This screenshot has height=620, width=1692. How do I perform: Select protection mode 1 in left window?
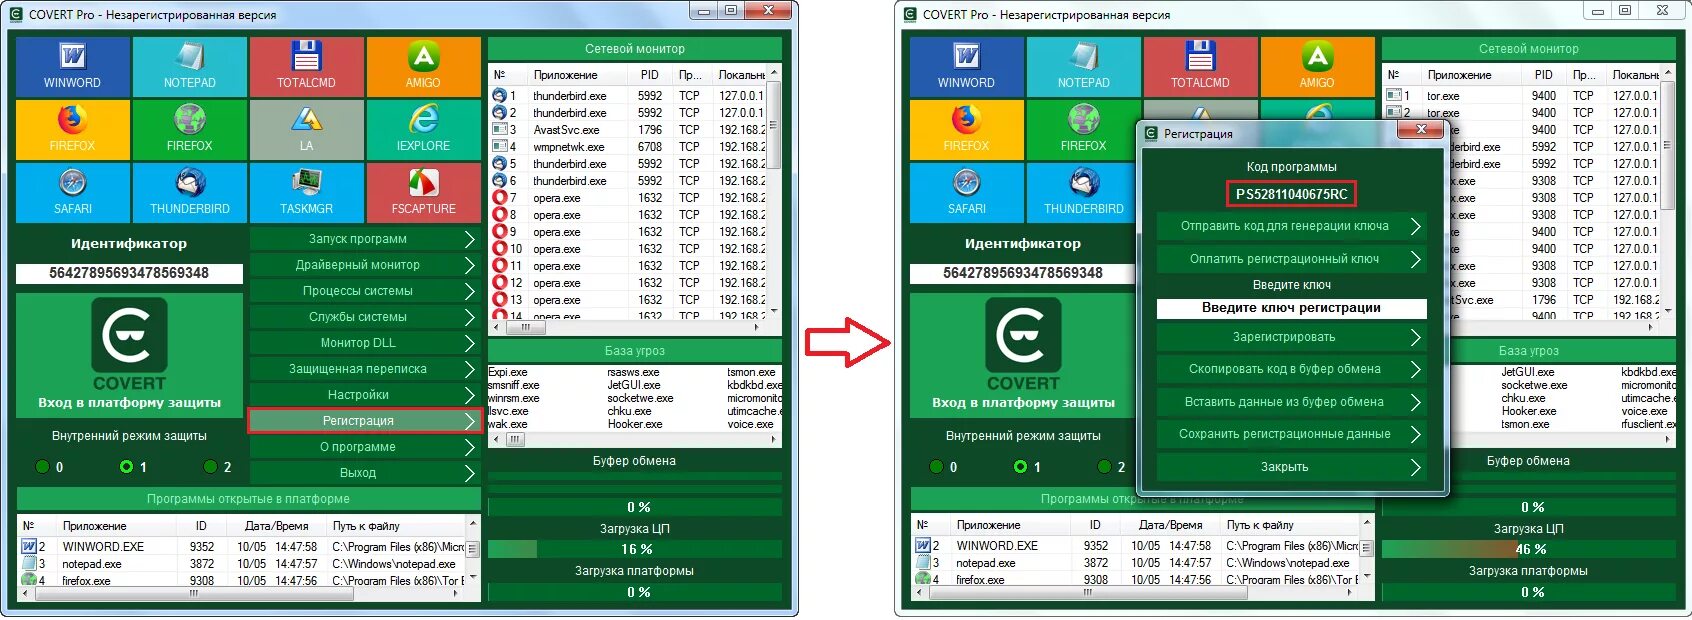pos(127,467)
